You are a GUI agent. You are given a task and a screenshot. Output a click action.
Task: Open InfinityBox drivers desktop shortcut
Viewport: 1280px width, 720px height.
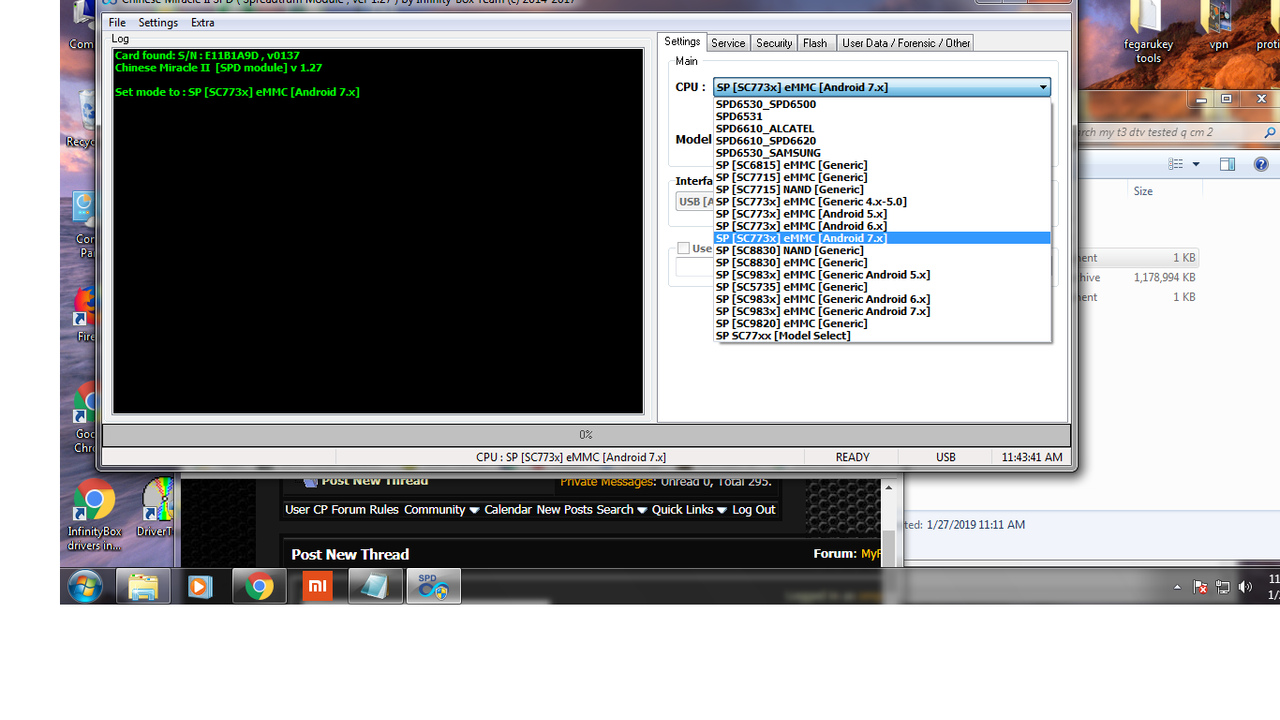tap(94, 515)
